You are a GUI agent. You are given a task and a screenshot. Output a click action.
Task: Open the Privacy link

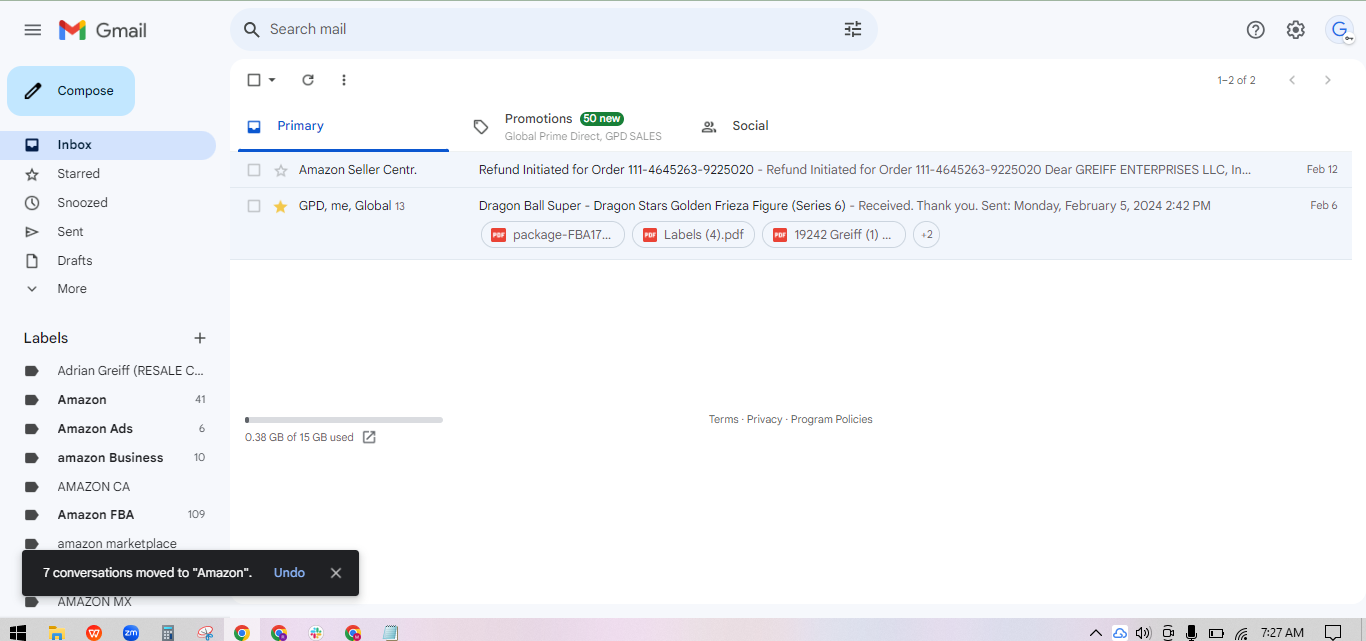[x=764, y=420]
